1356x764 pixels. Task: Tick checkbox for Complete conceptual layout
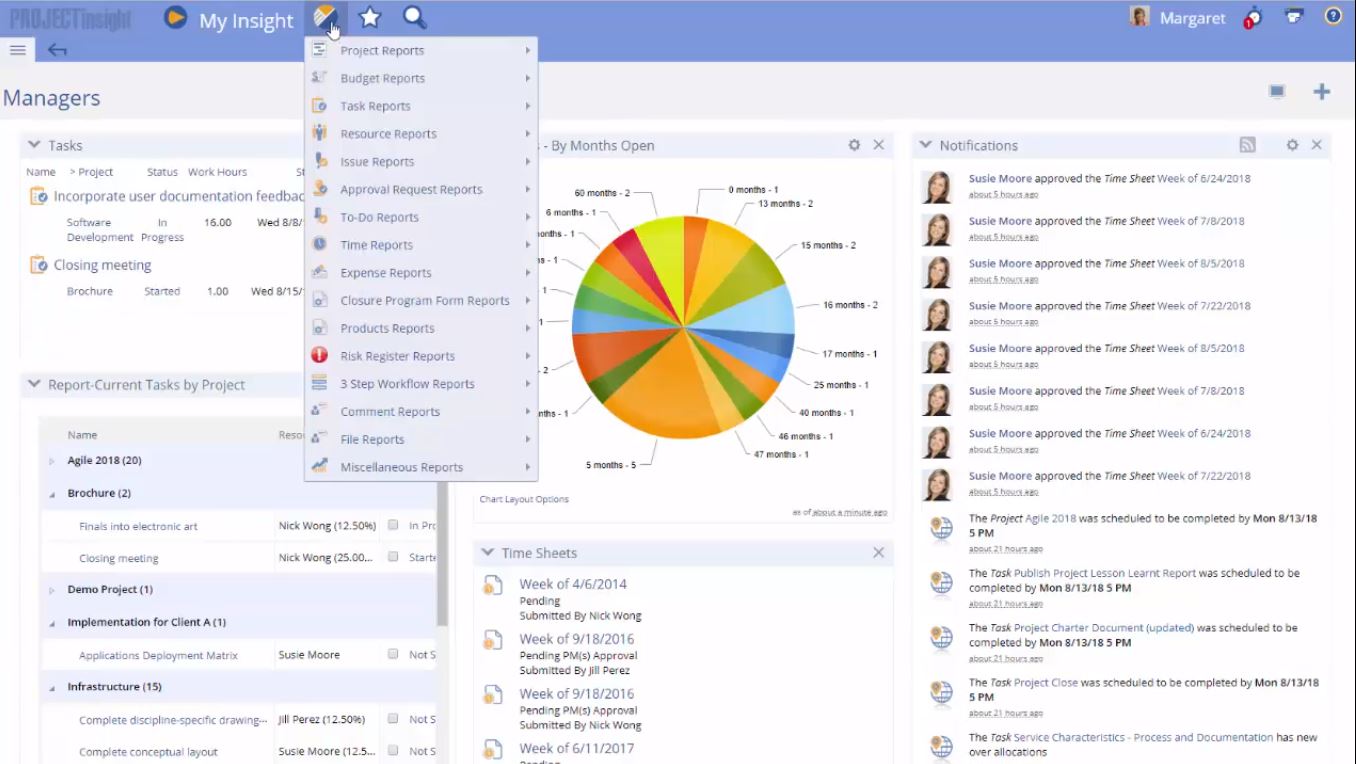coord(393,750)
